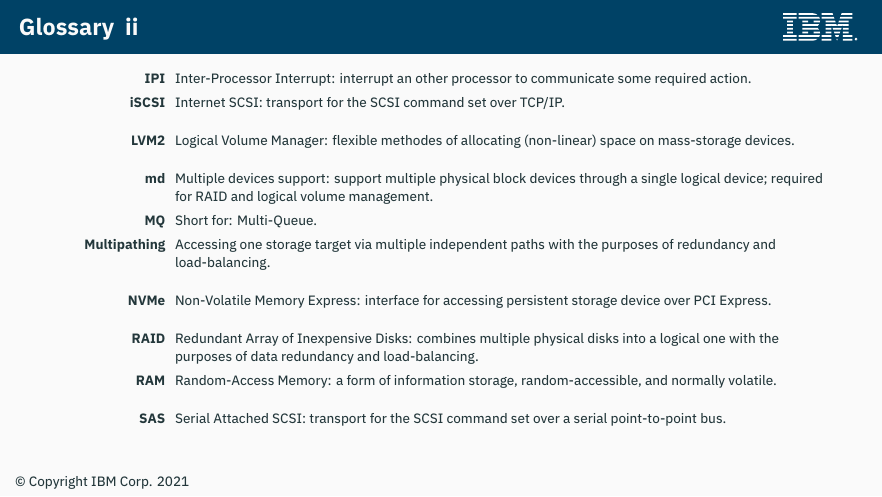
Task: Select the NVMe glossary term
Action: pos(146,301)
